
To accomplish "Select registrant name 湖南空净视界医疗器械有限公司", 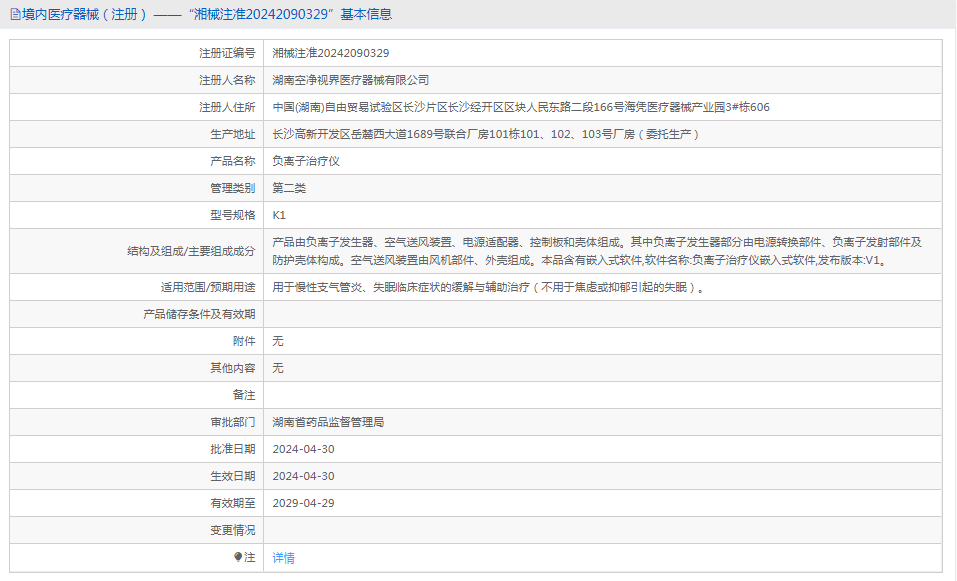I will click(x=350, y=80).
